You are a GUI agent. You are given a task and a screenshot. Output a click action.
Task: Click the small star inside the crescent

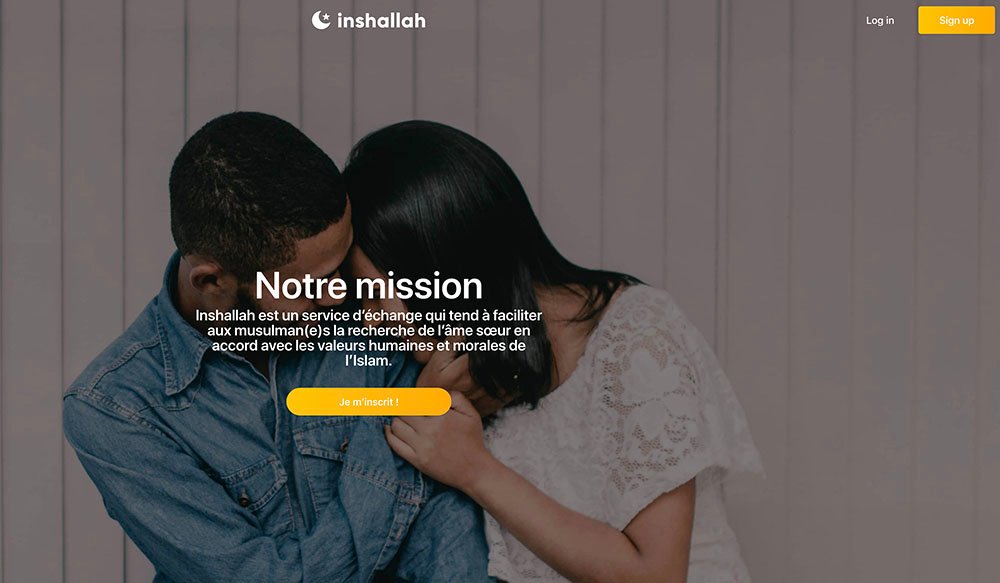pos(325,17)
